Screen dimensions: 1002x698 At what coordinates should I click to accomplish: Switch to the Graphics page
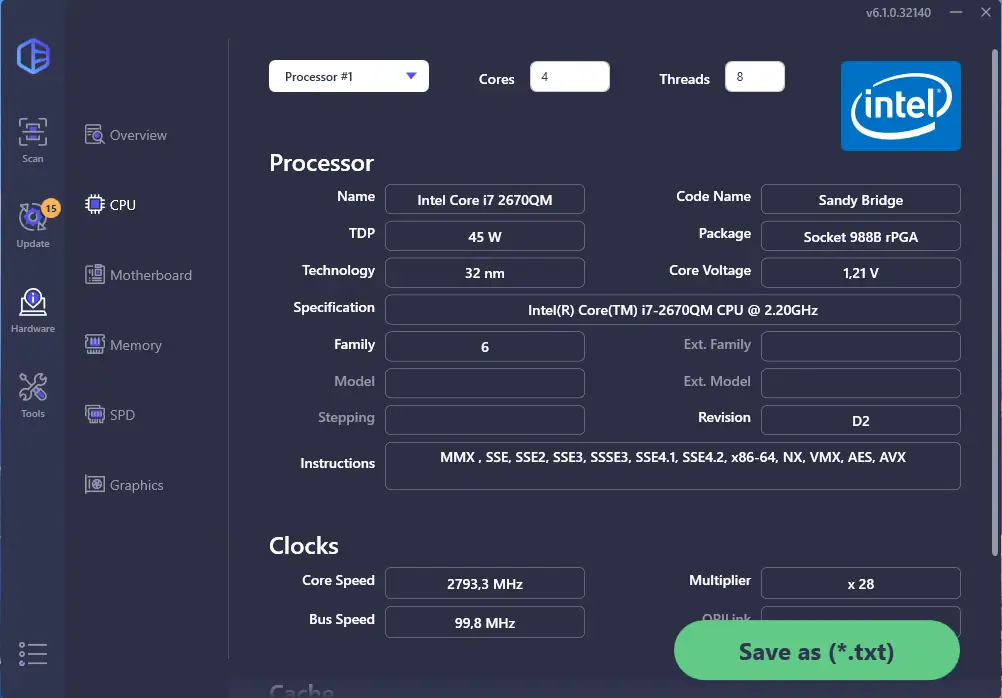click(124, 485)
